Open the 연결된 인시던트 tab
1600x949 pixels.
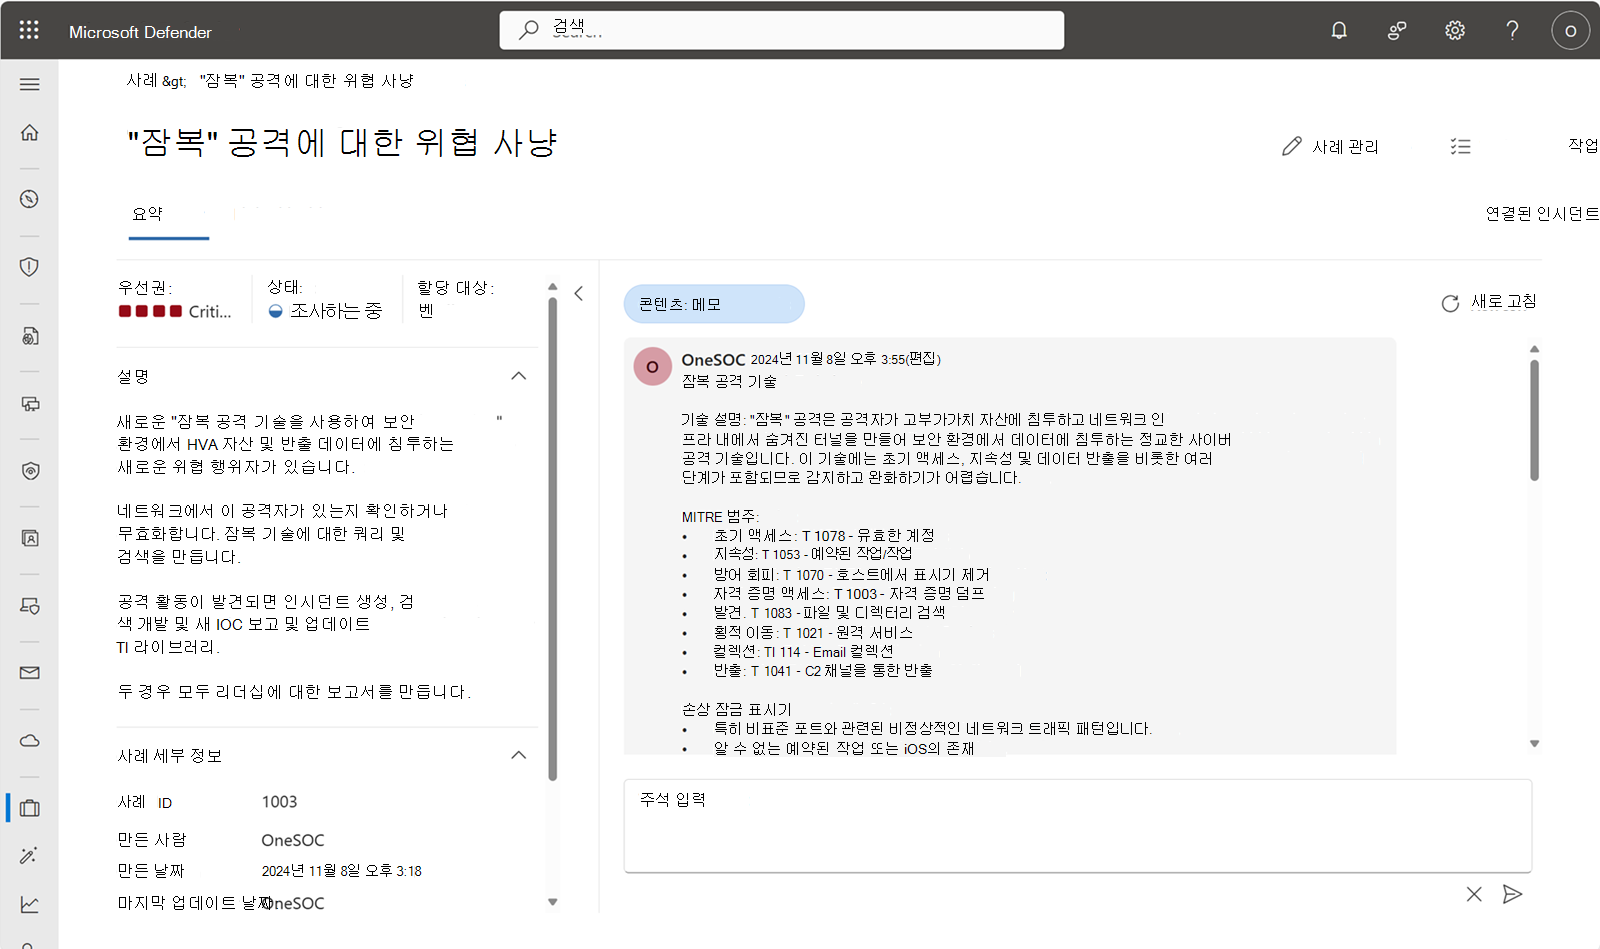1542,214
